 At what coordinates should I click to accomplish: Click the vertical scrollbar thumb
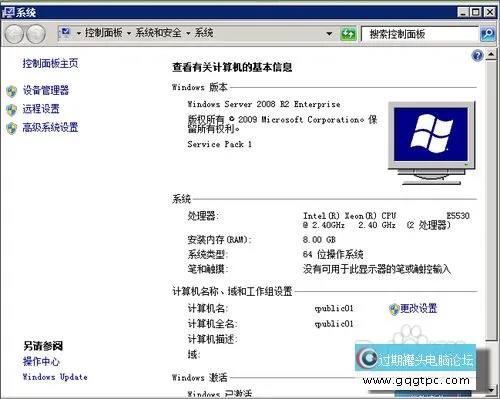[x=491, y=200]
